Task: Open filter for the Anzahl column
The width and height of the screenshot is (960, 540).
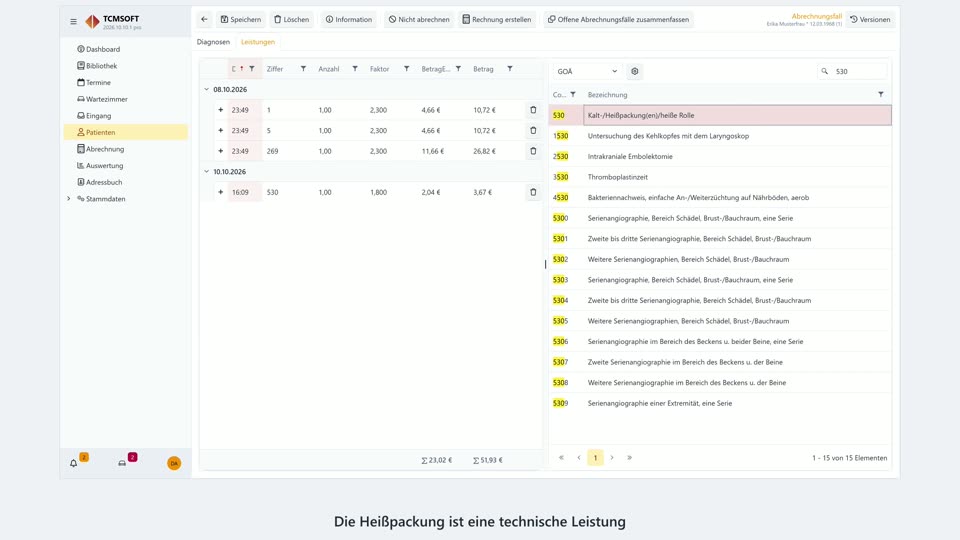Action: [355, 69]
